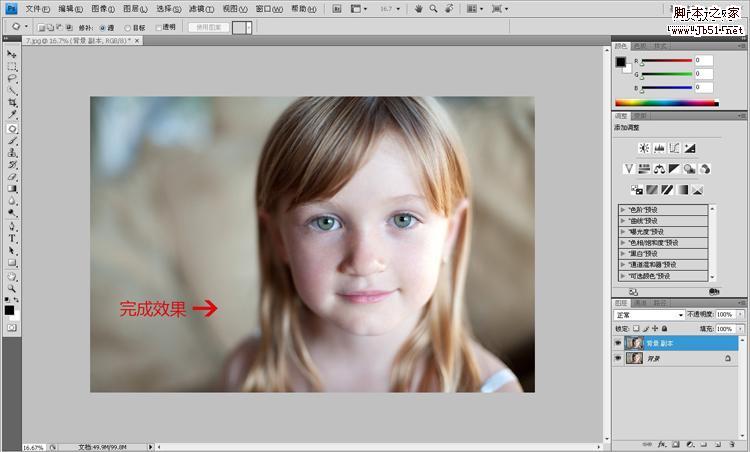Click the layer style fx icon
The image size is (750, 452).
pyautogui.click(x=662, y=444)
